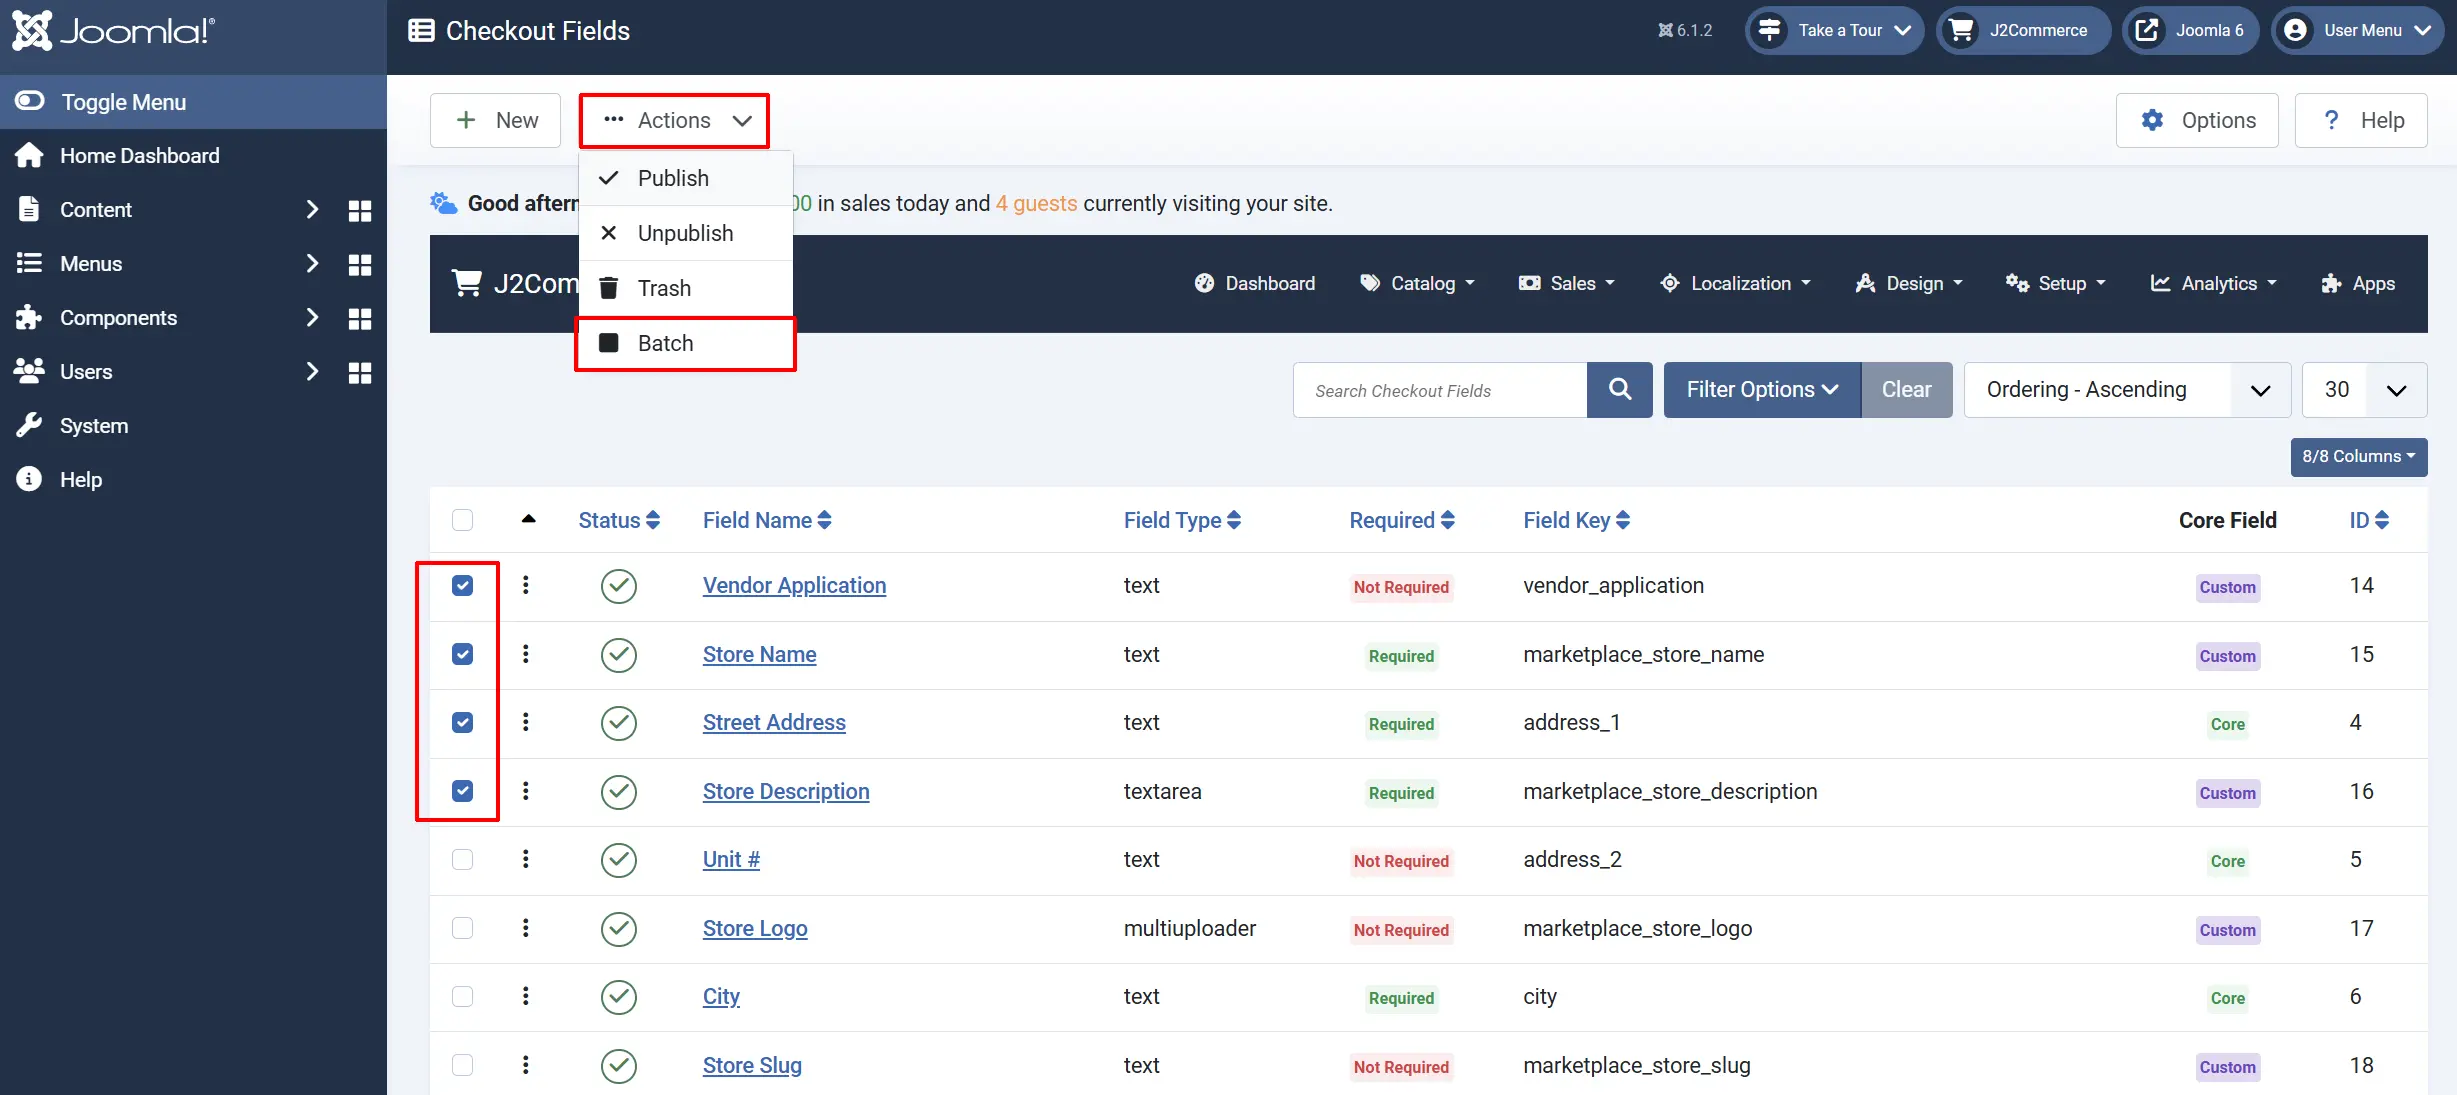Click the Search Checkout Fields input
This screenshot has height=1095, width=2457.
pos(1440,390)
